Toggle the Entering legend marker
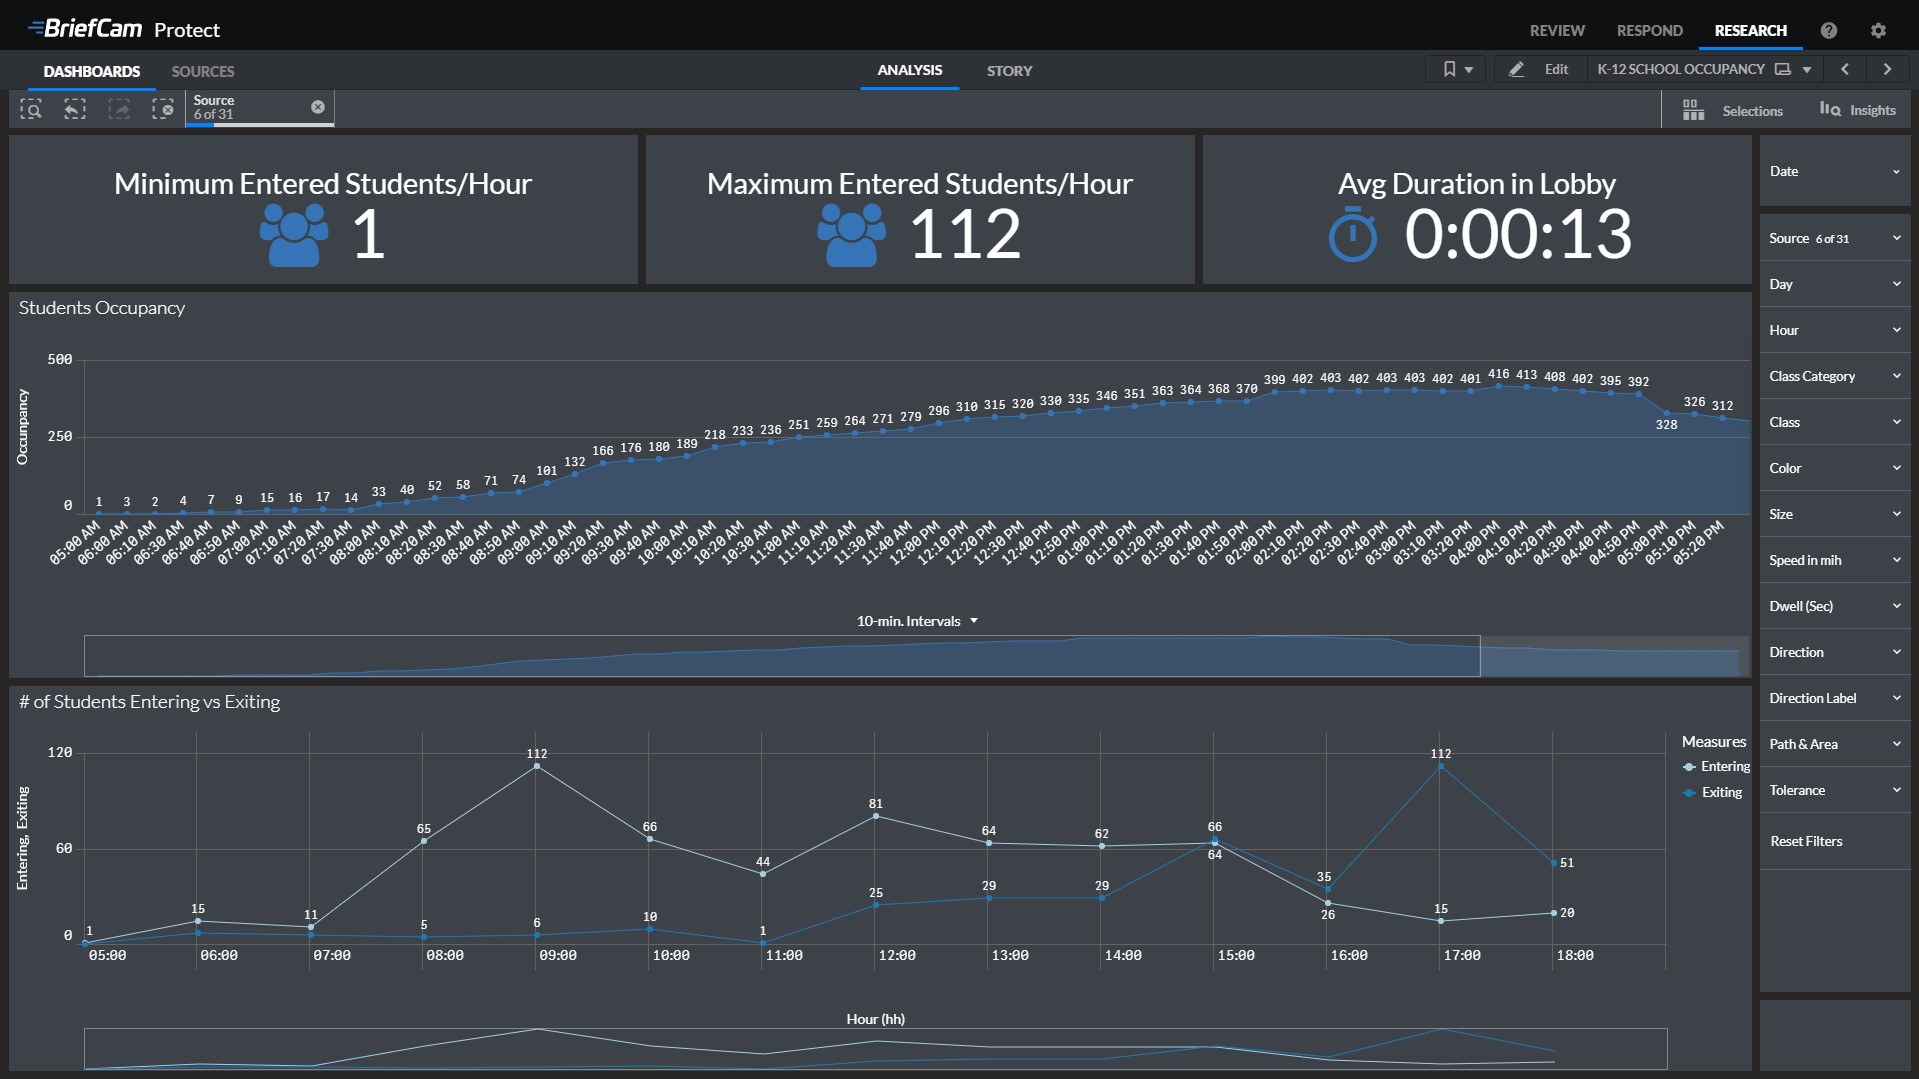 point(1689,767)
